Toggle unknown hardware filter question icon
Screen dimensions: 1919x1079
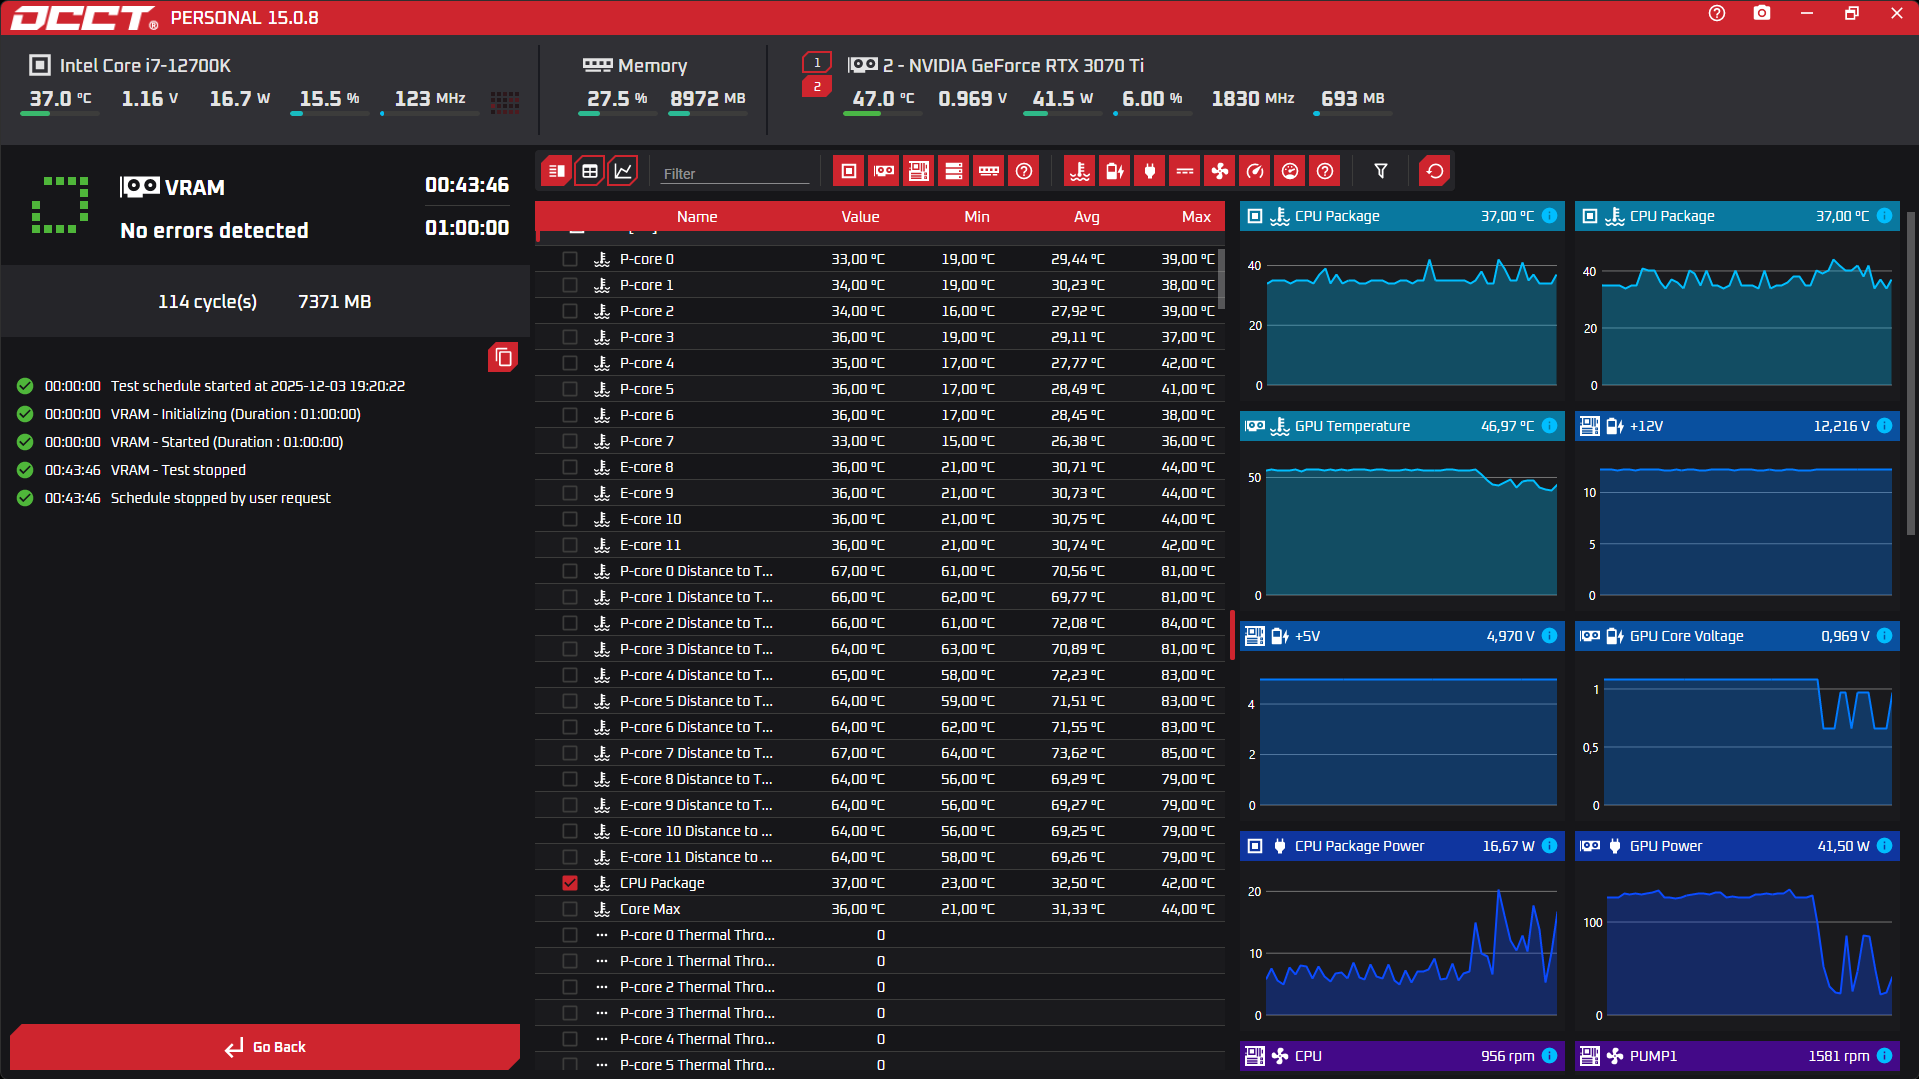(x=1024, y=171)
